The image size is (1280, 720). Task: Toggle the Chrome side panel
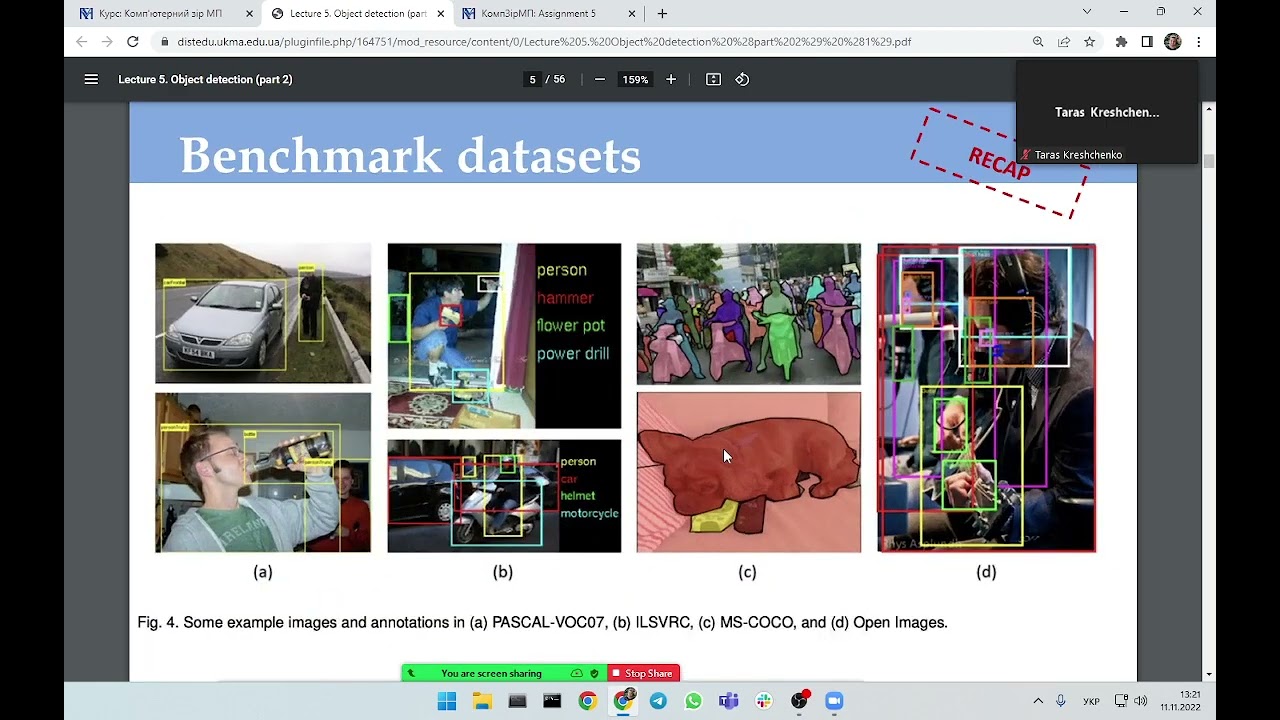(x=1147, y=42)
